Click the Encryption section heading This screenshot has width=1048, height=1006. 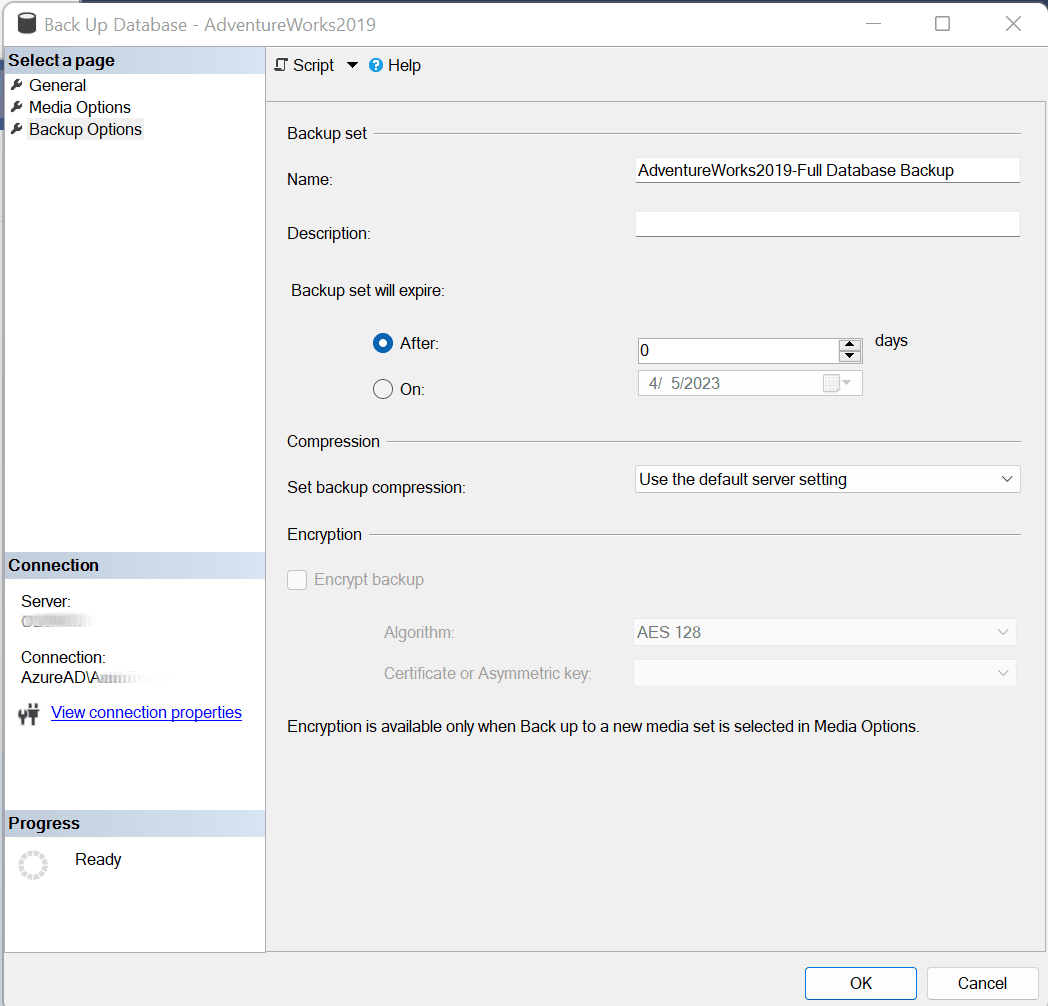click(325, 535)
